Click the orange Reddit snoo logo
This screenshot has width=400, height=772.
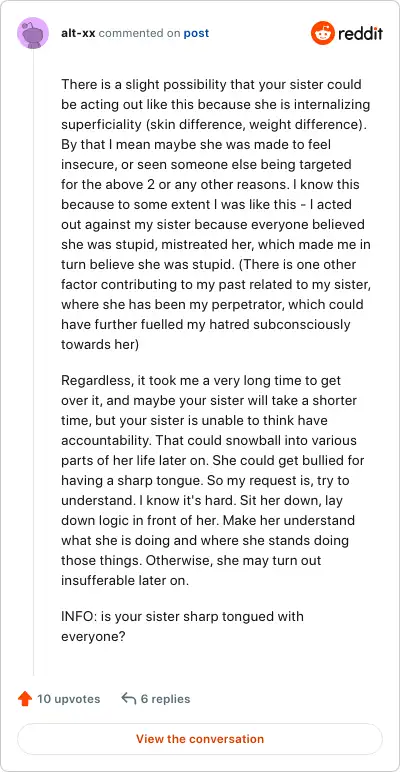coord(323,33)
